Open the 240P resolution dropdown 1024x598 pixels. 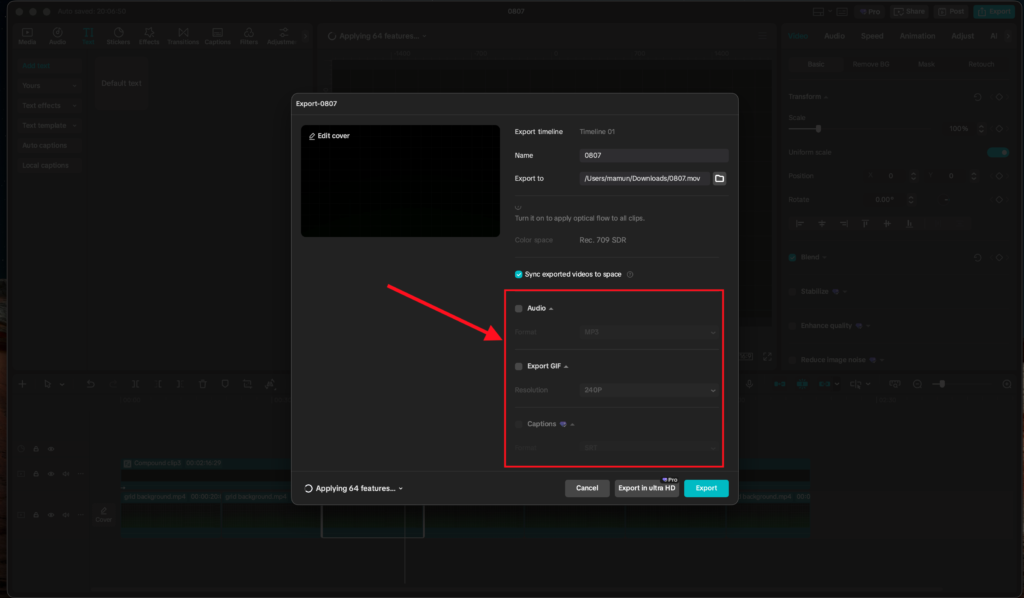649,390
